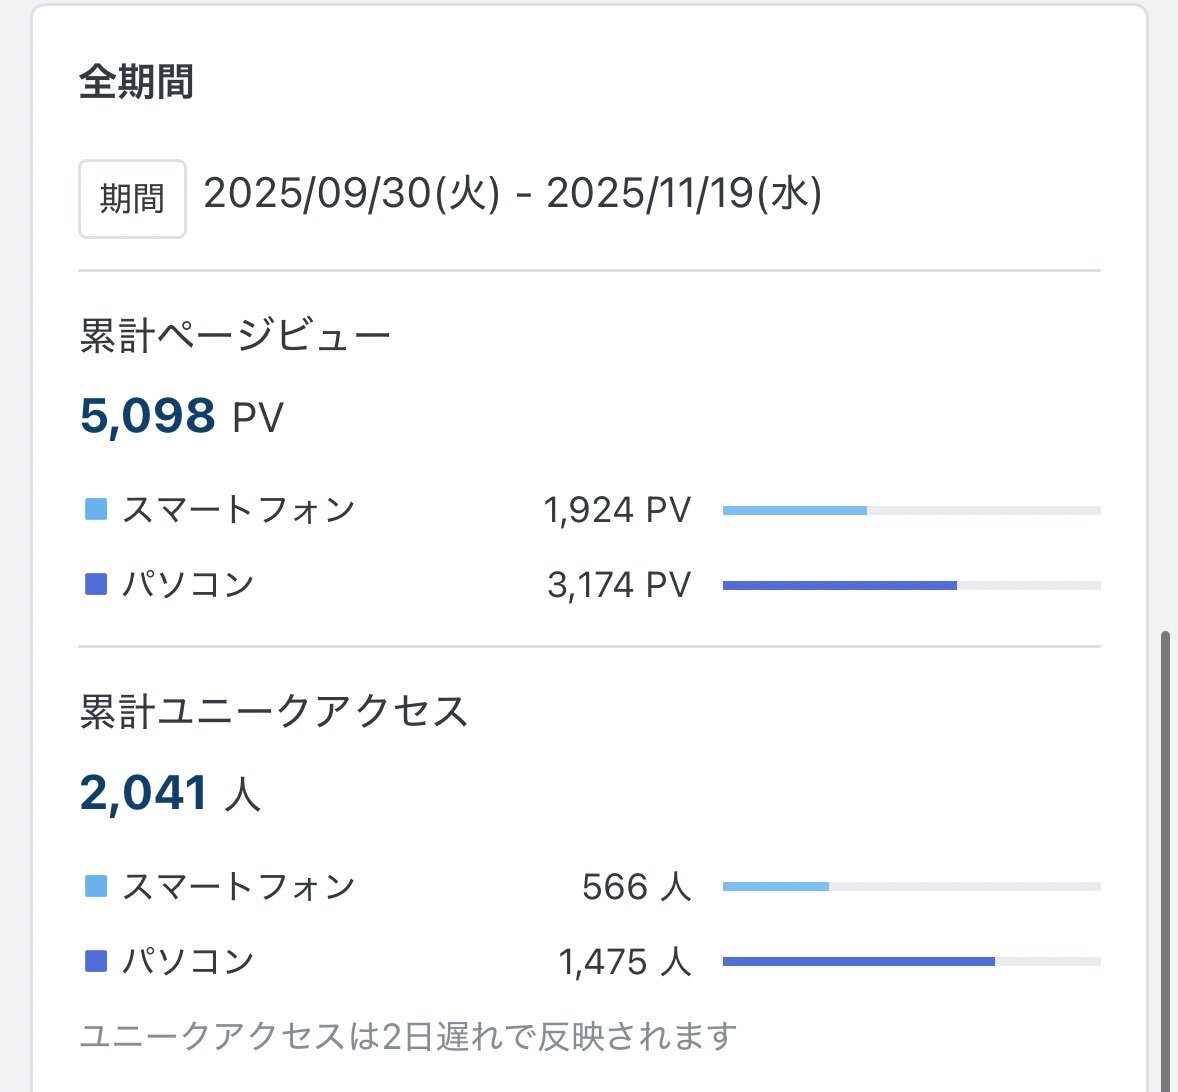This screenshot has width=1178, height=1092.
Task: Click the 期間 button
Action: [x=132, y=199]
